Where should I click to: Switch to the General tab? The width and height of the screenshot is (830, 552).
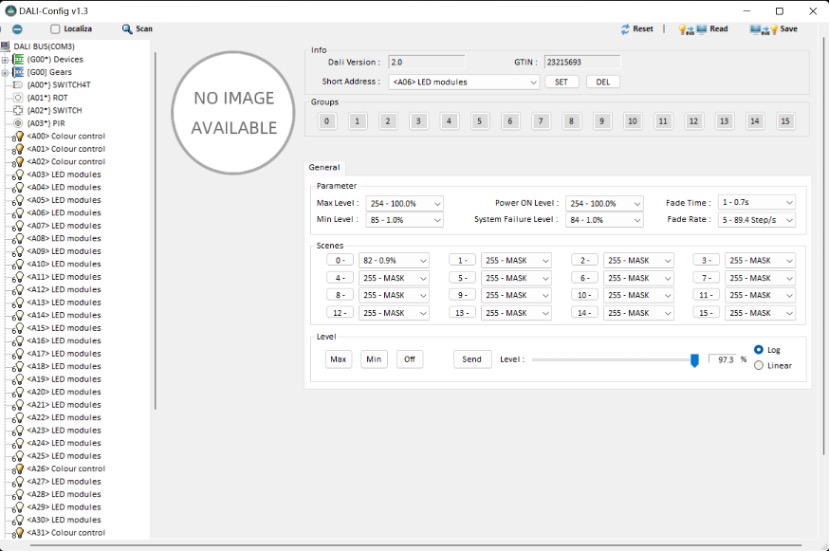(324, 168)
